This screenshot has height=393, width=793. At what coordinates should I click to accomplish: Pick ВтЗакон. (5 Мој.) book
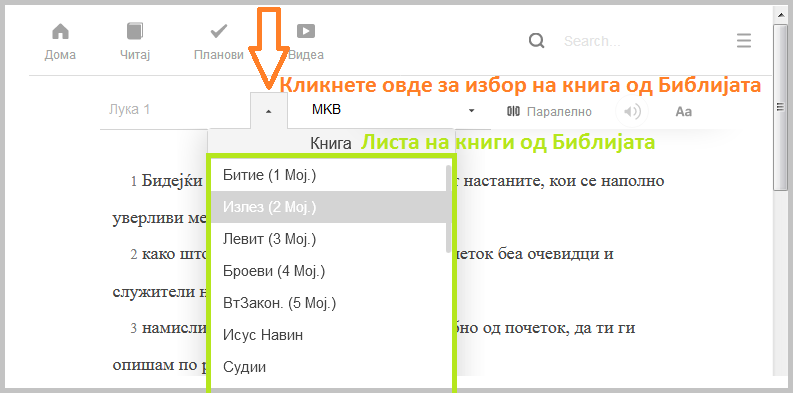point(328,303)
